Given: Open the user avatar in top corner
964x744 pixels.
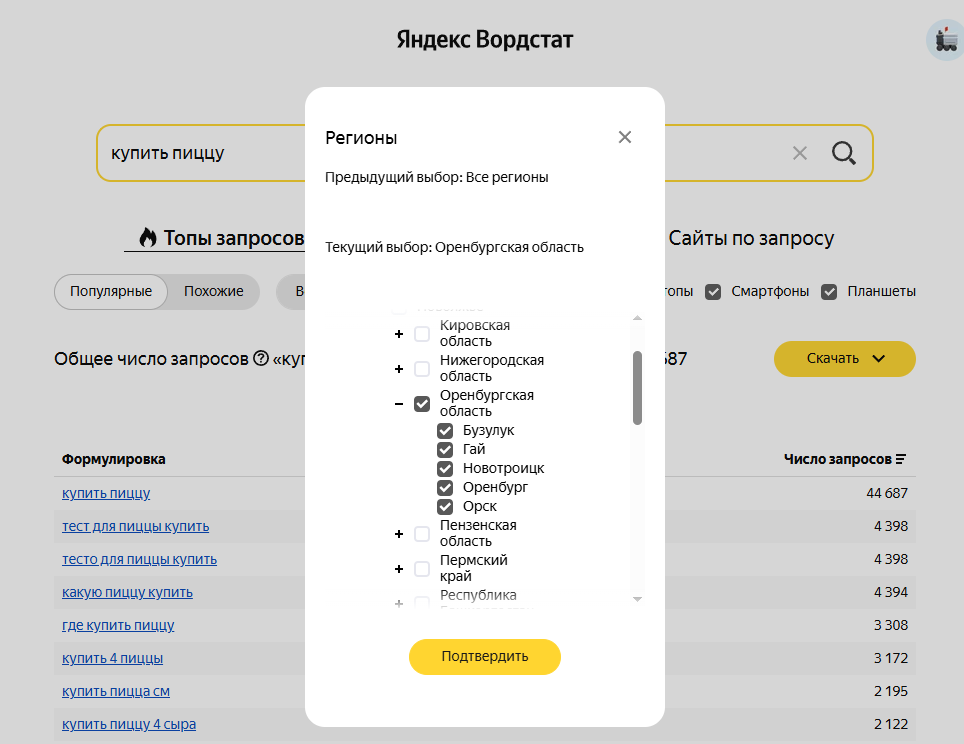Looking at the screenshot, I should [946, 41].
